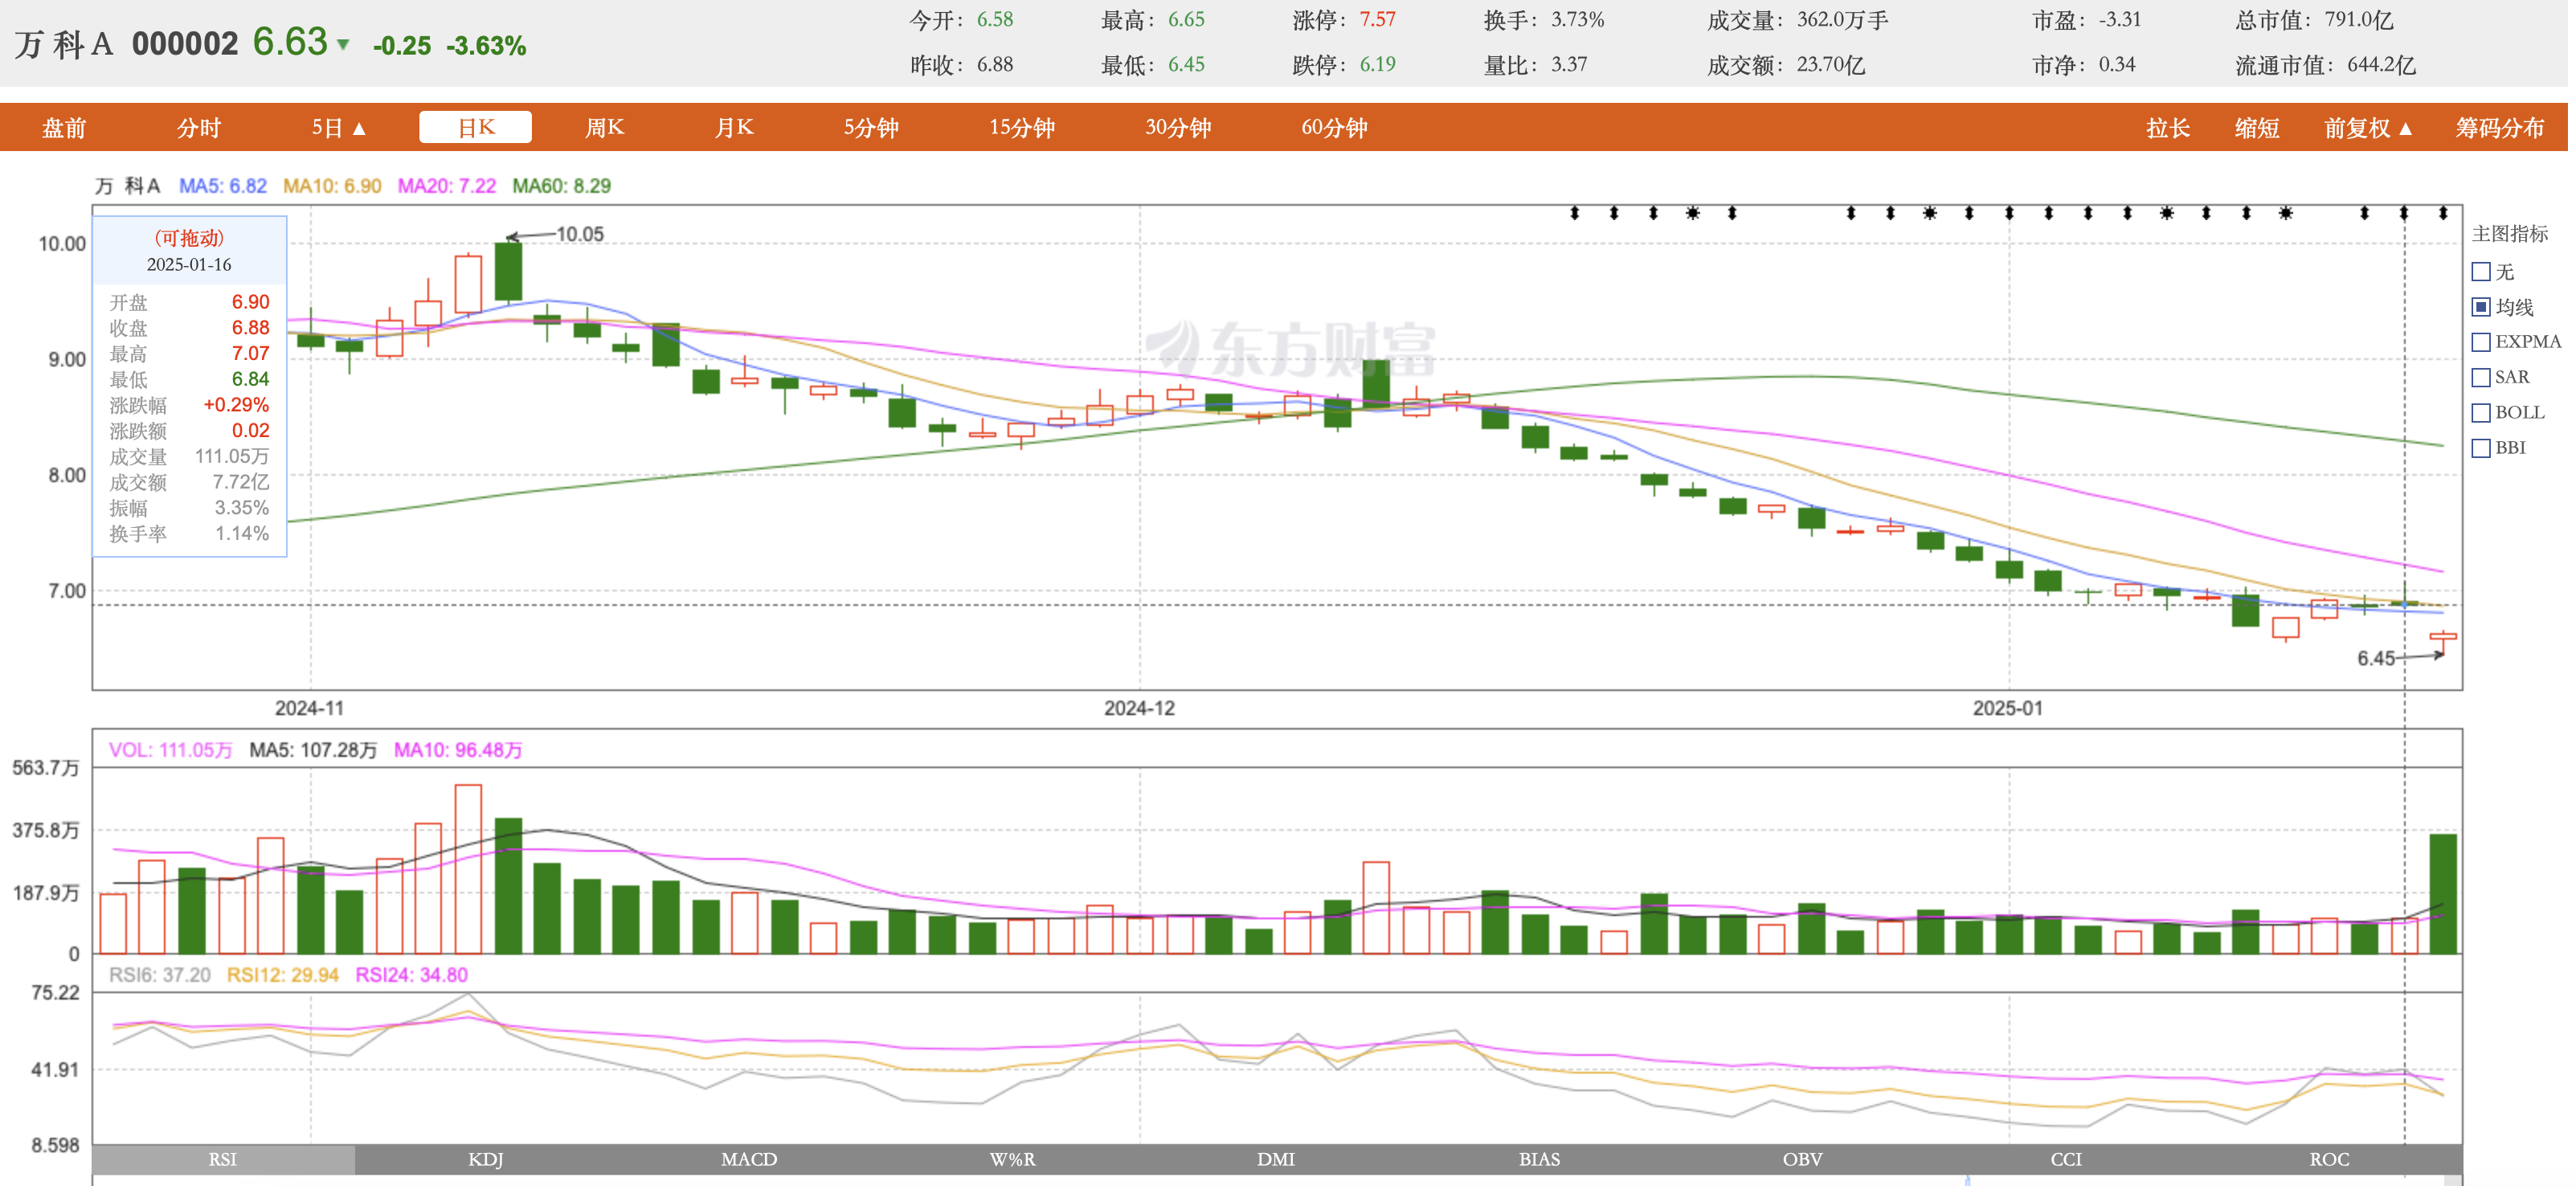Click the leftmost arrow event marker on chart top
Screen dimensions: 2576x1186
[x=1574, y=213]
